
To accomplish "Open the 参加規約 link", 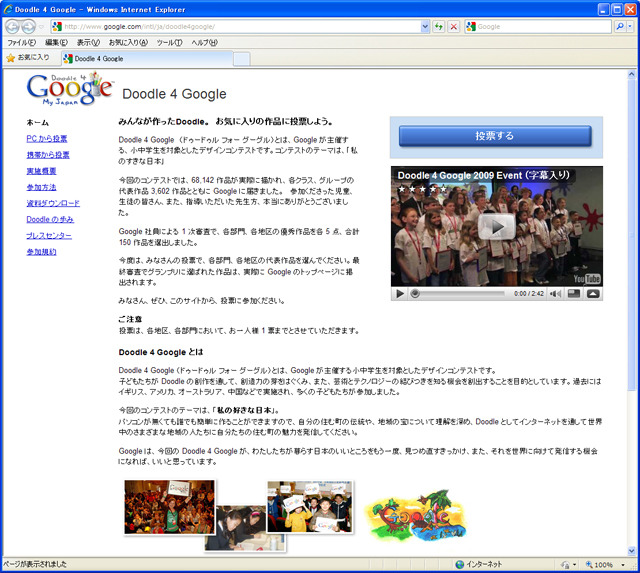I will click(x=41, y=252).
